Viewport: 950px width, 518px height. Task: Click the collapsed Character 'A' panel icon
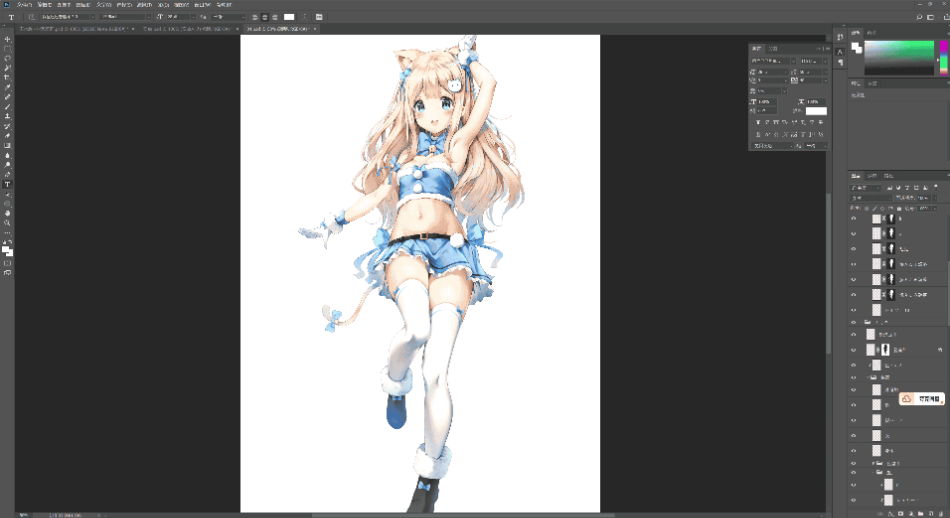[x=840, y=52]
